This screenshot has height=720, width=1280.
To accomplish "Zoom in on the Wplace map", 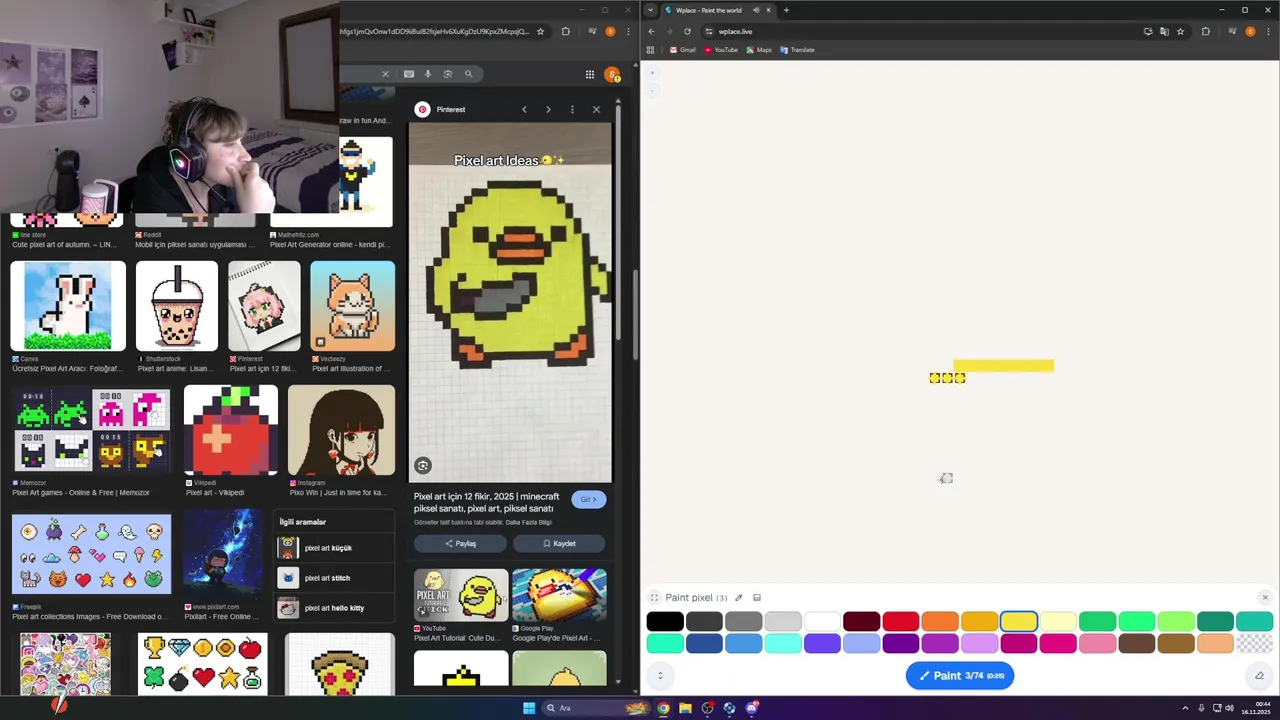I will (x=652, y=72).
